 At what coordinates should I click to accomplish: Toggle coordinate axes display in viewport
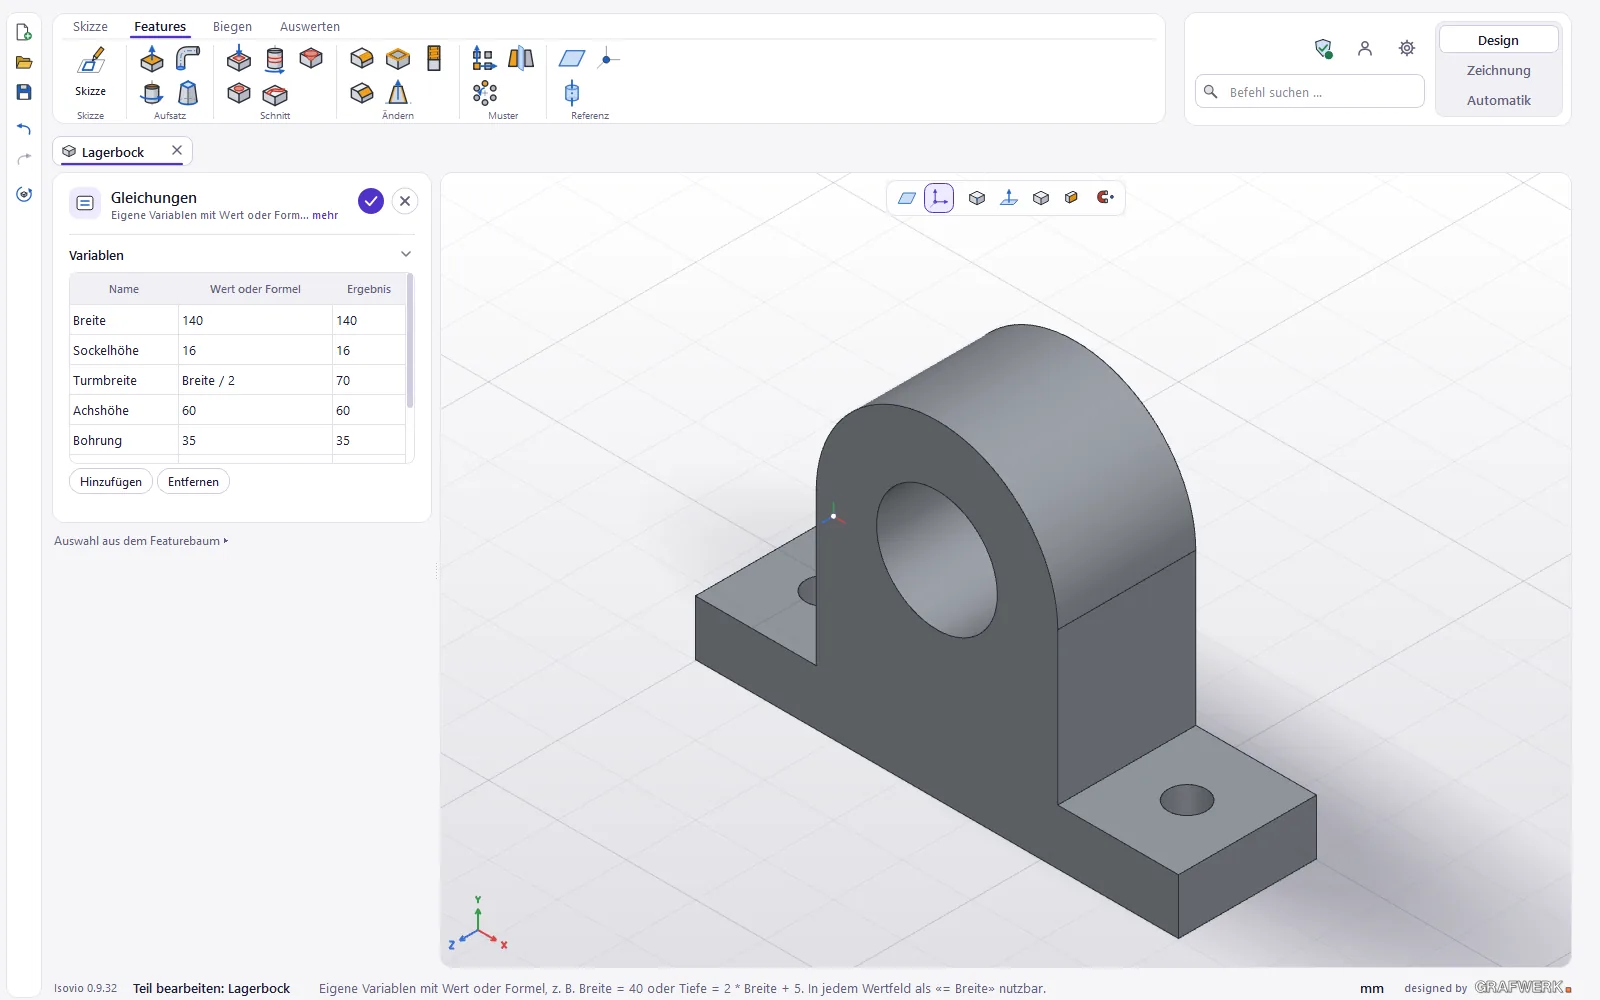(939, 198)
